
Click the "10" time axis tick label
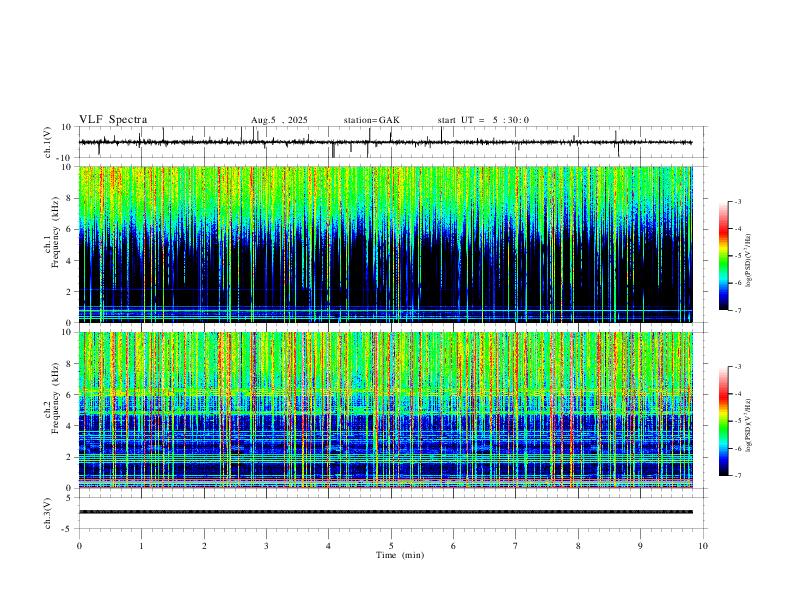(x=703, y=546)
